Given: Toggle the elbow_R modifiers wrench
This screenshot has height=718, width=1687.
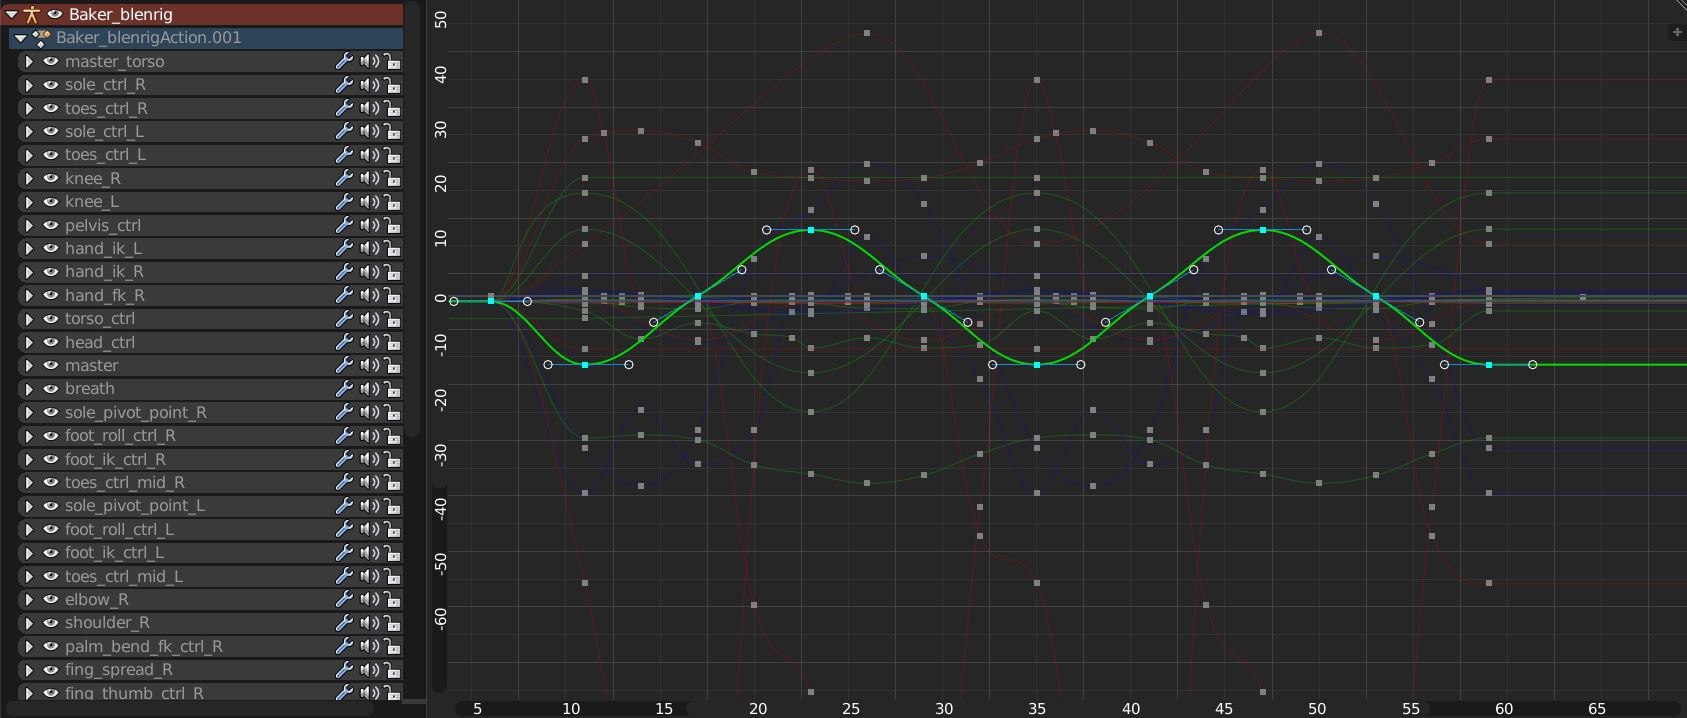Looking at the screenshot, I should 344,599.
